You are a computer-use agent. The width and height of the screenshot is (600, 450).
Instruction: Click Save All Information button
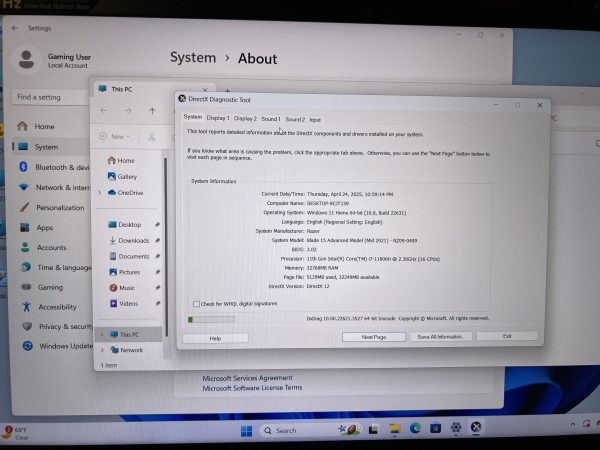(441, 337)
